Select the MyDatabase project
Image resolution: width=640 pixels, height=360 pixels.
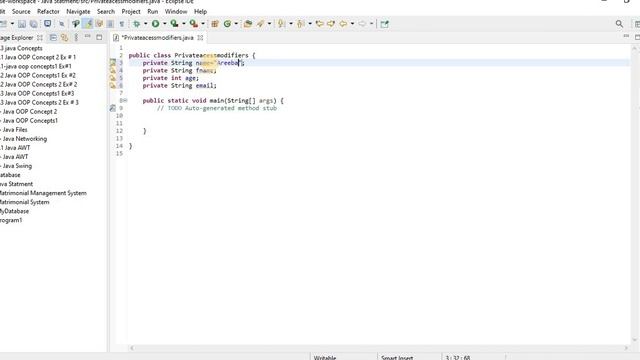(x=15, y=211)
